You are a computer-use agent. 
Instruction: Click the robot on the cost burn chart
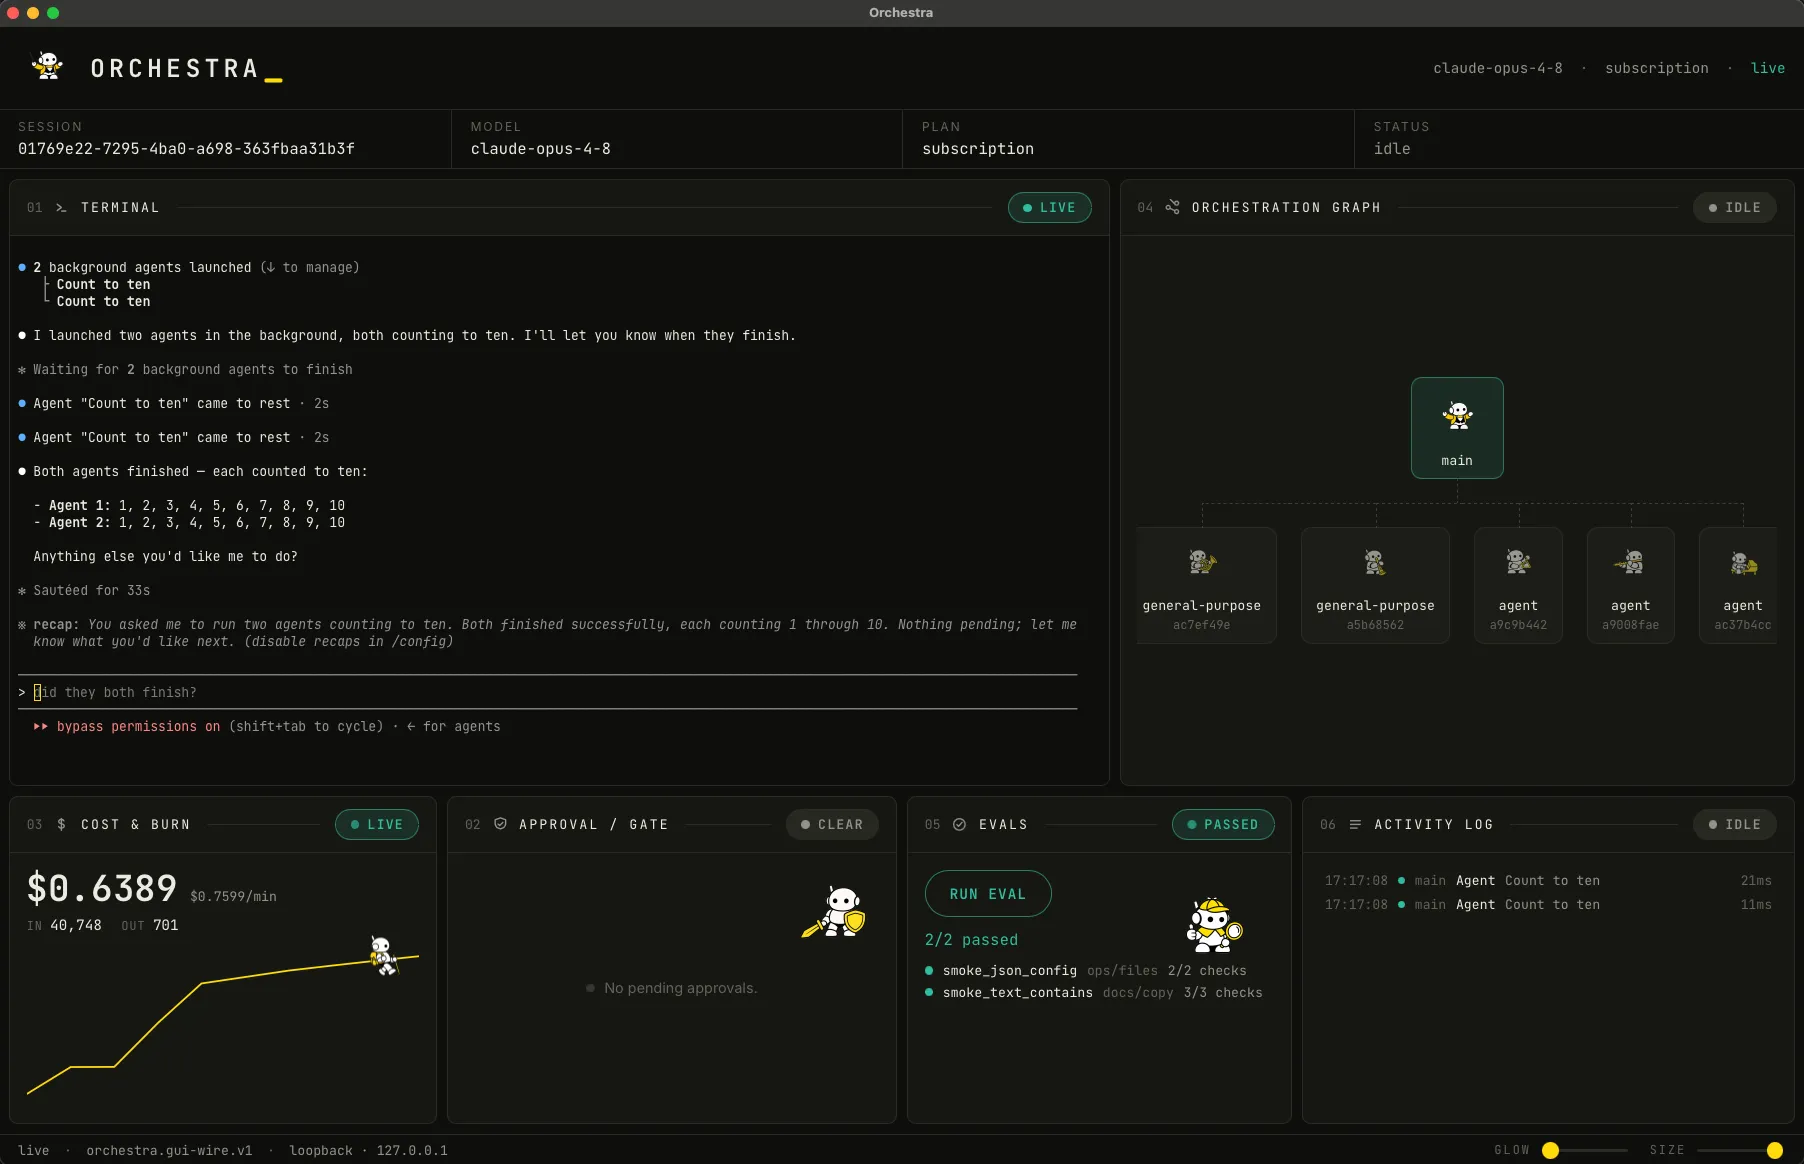click(x=383, y=956)
